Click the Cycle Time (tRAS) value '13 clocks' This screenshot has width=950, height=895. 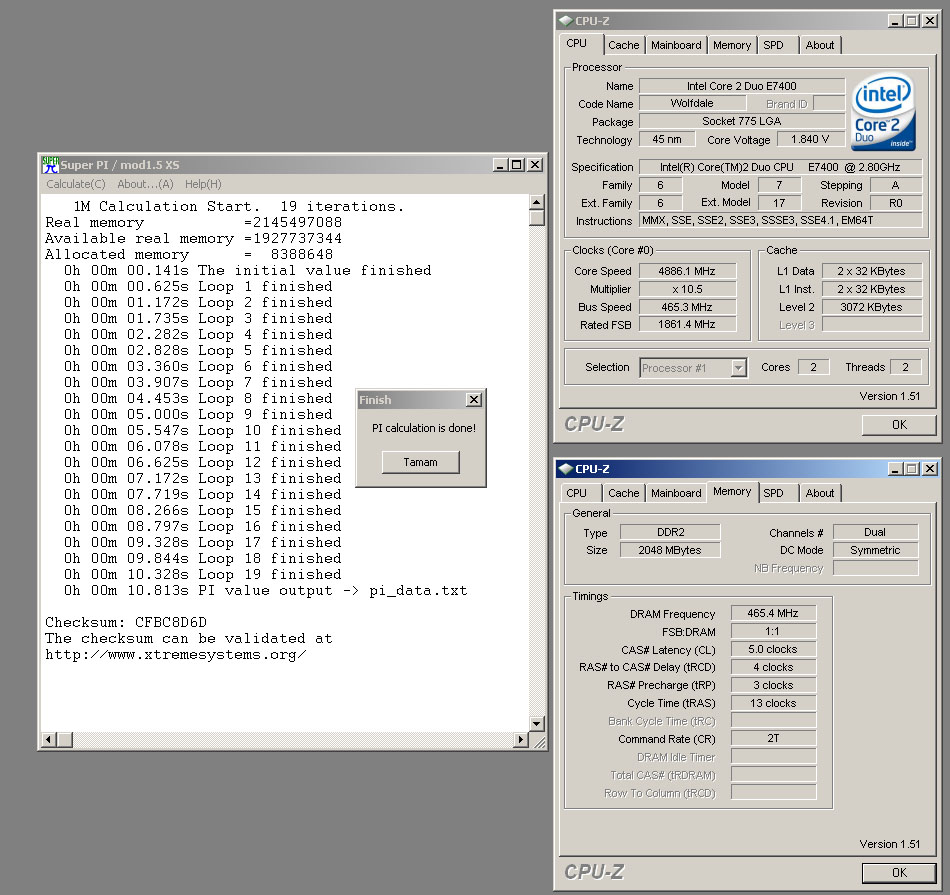773,704
